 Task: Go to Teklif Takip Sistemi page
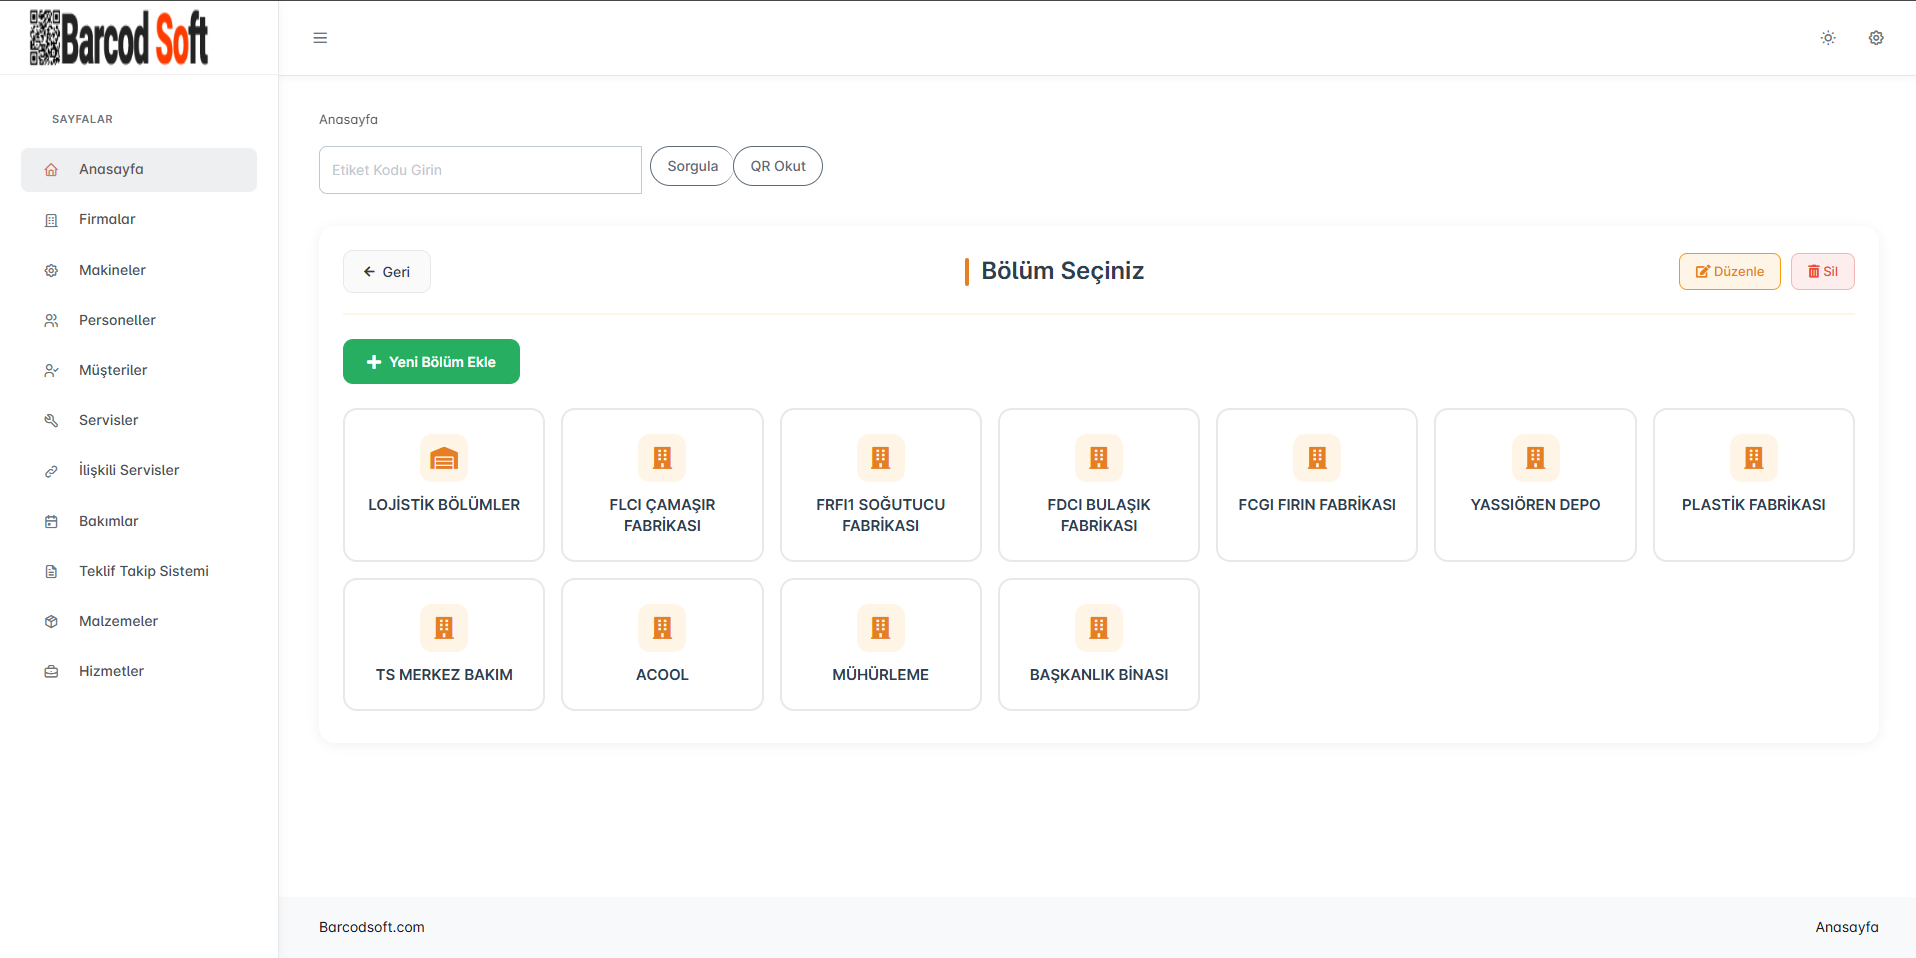click(x=143, y=571)
